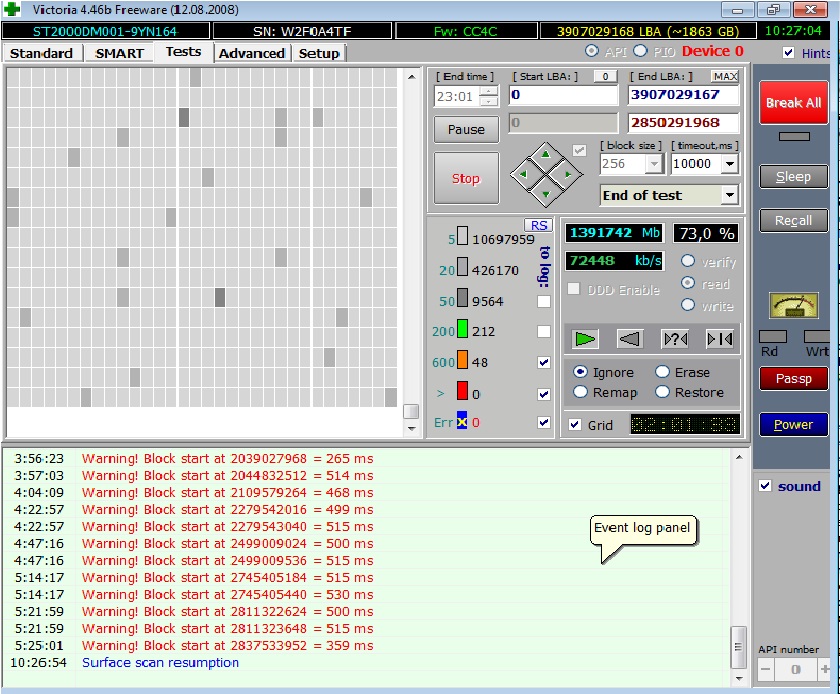840x694 pixels.
Task: Click the event log scrollbar down arrow
Action: [739, 678]
